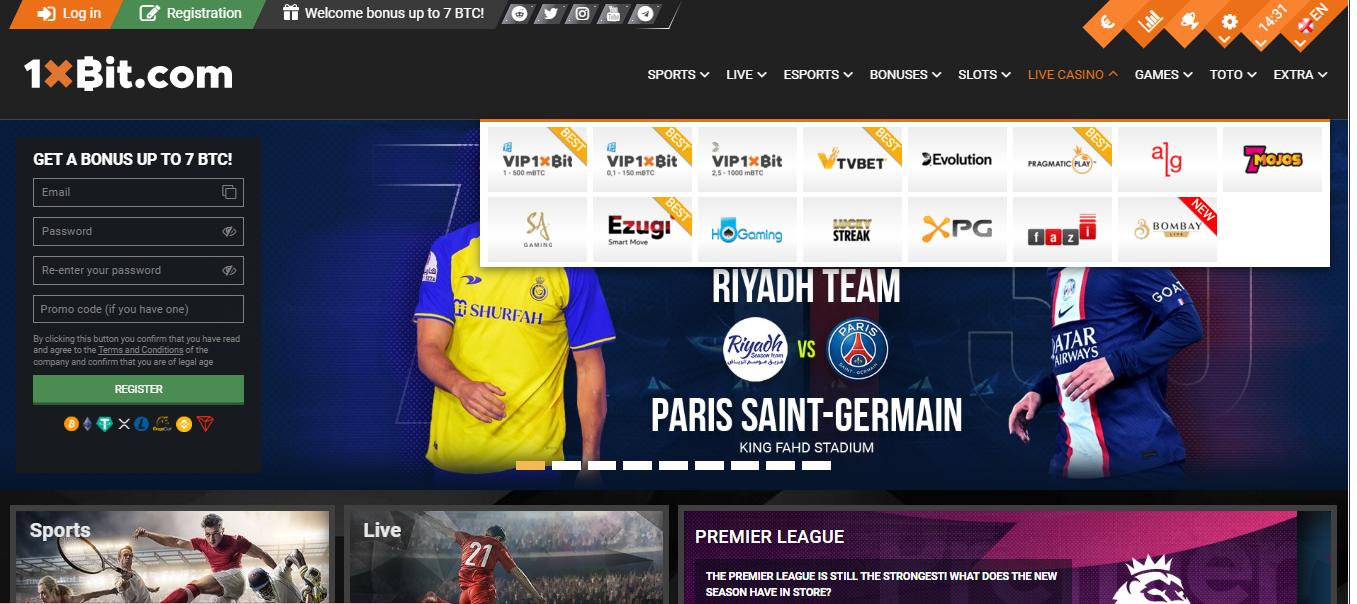The width and height of the screenshot is (1357, 604).
Task: Open the settings gear icon
Action: click(x=1229, y=22)
